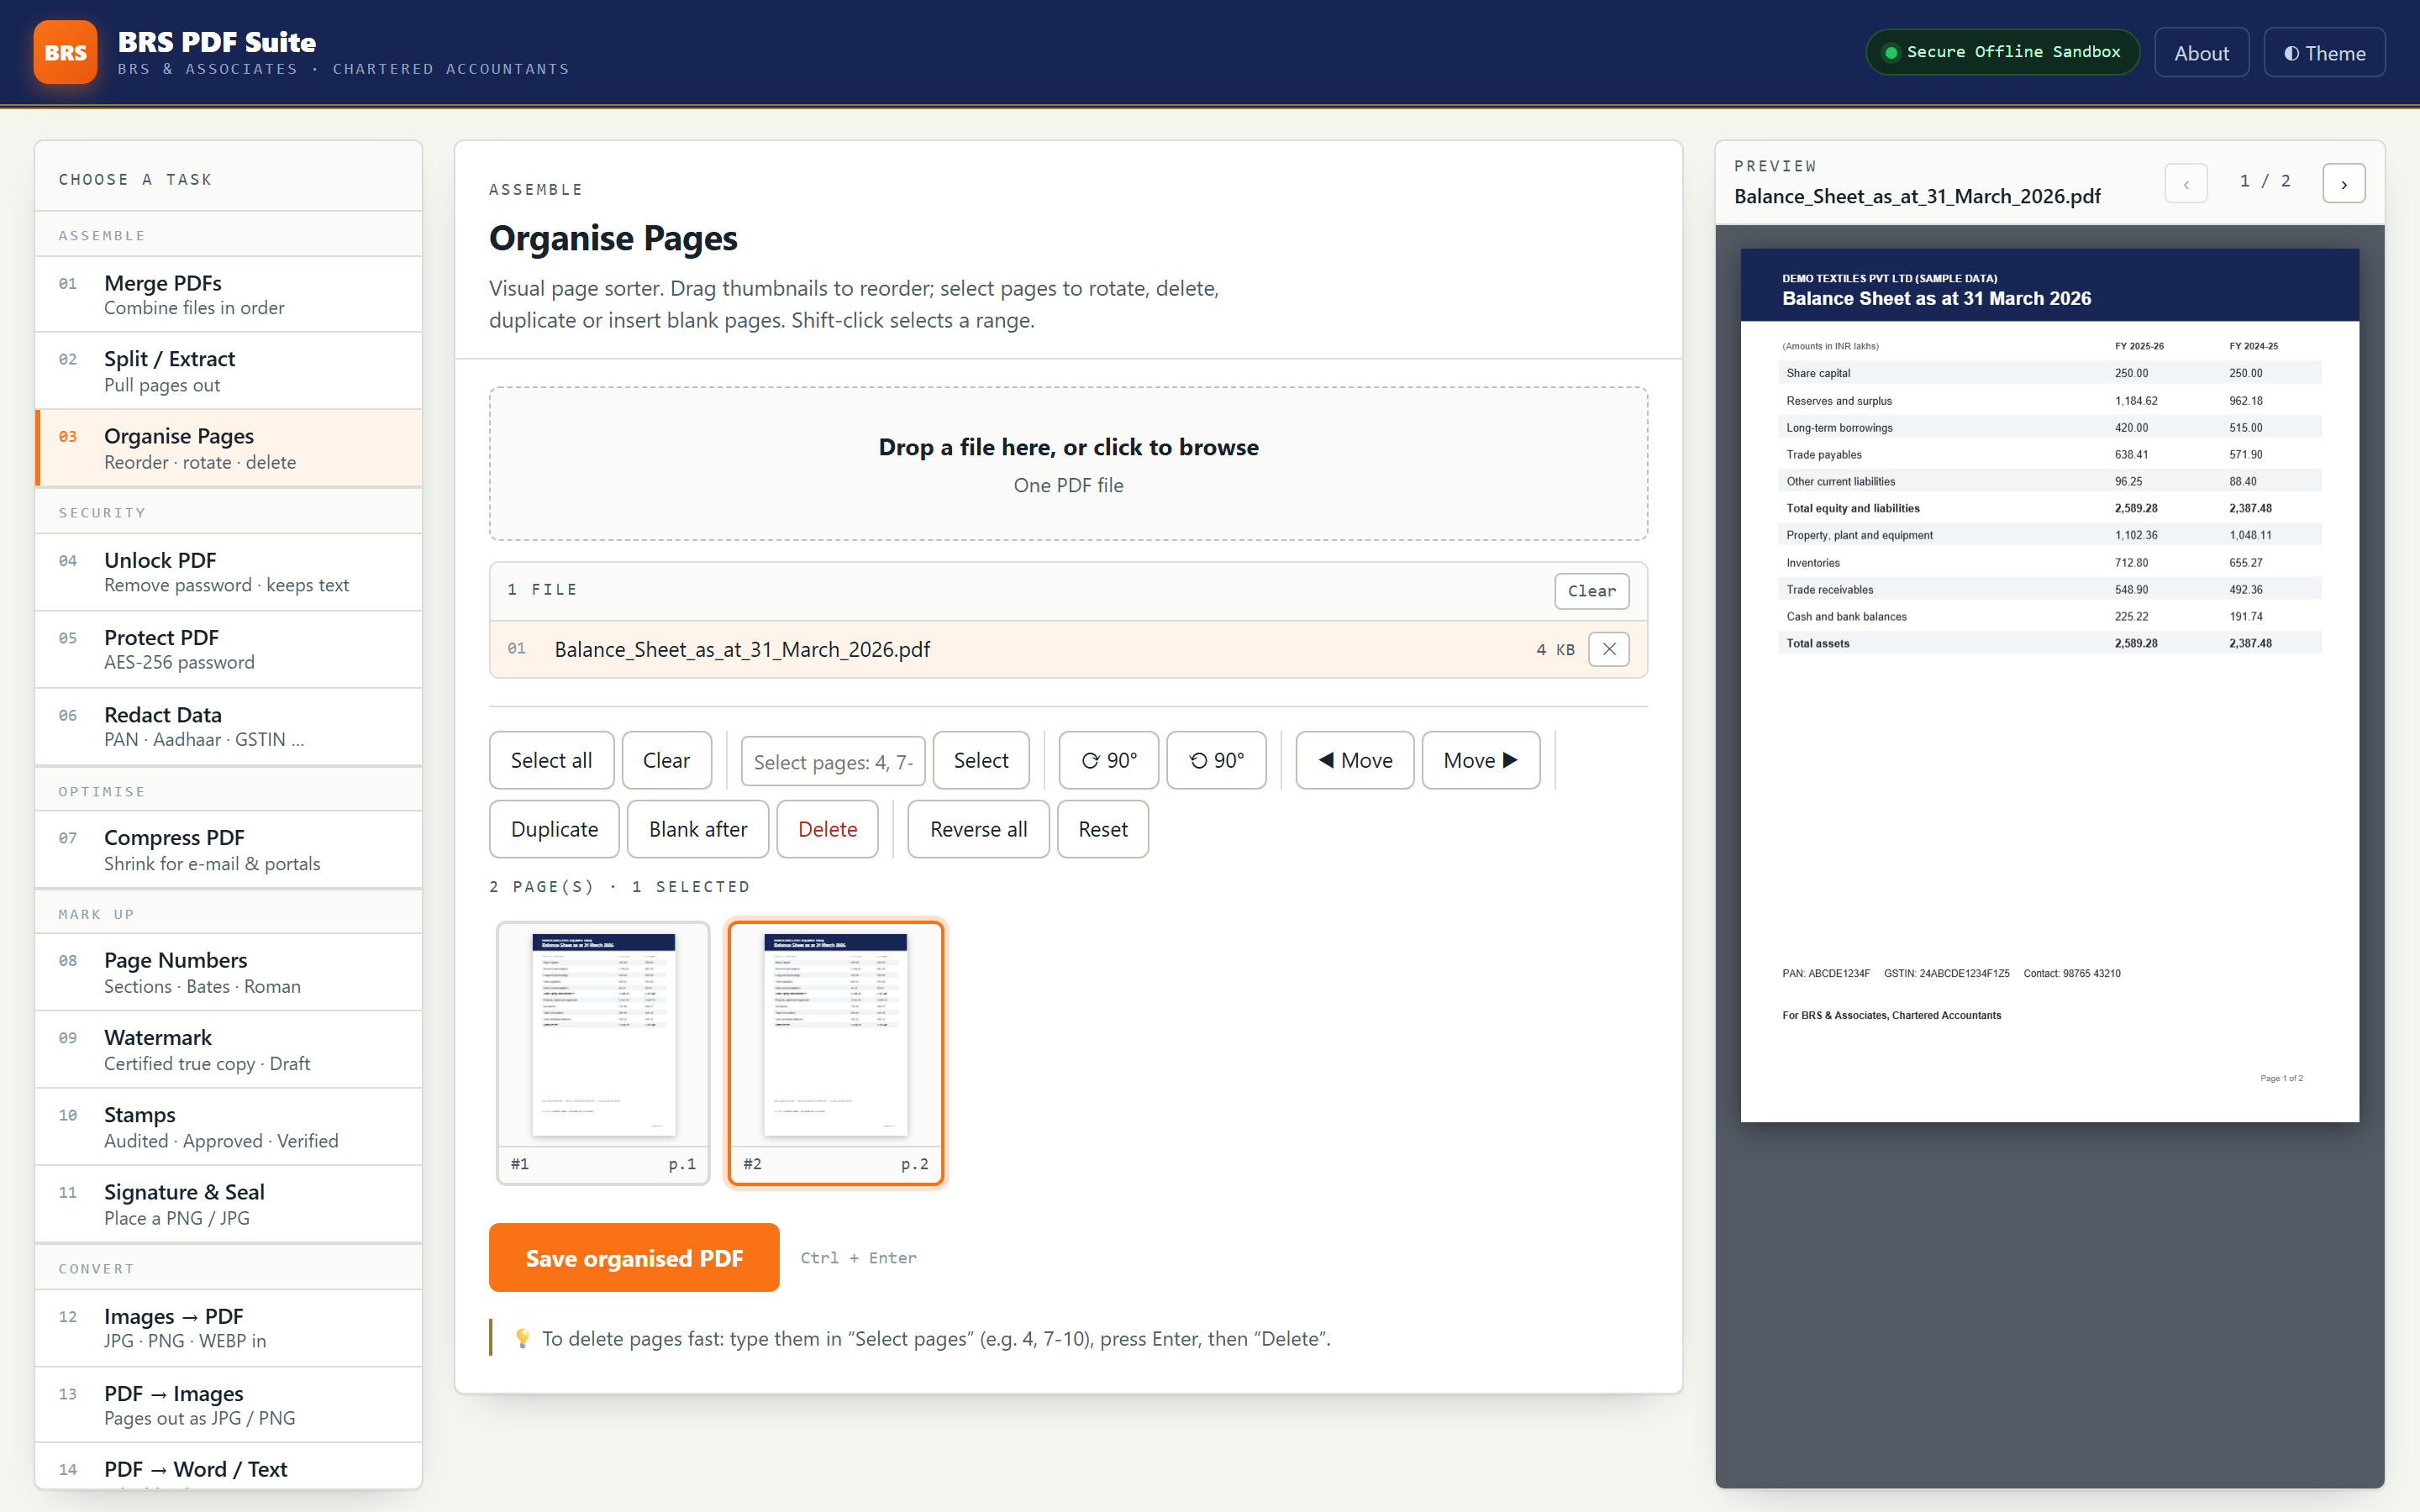Open Split / Extract task
2420x1512 pixels.
[229, 371]
